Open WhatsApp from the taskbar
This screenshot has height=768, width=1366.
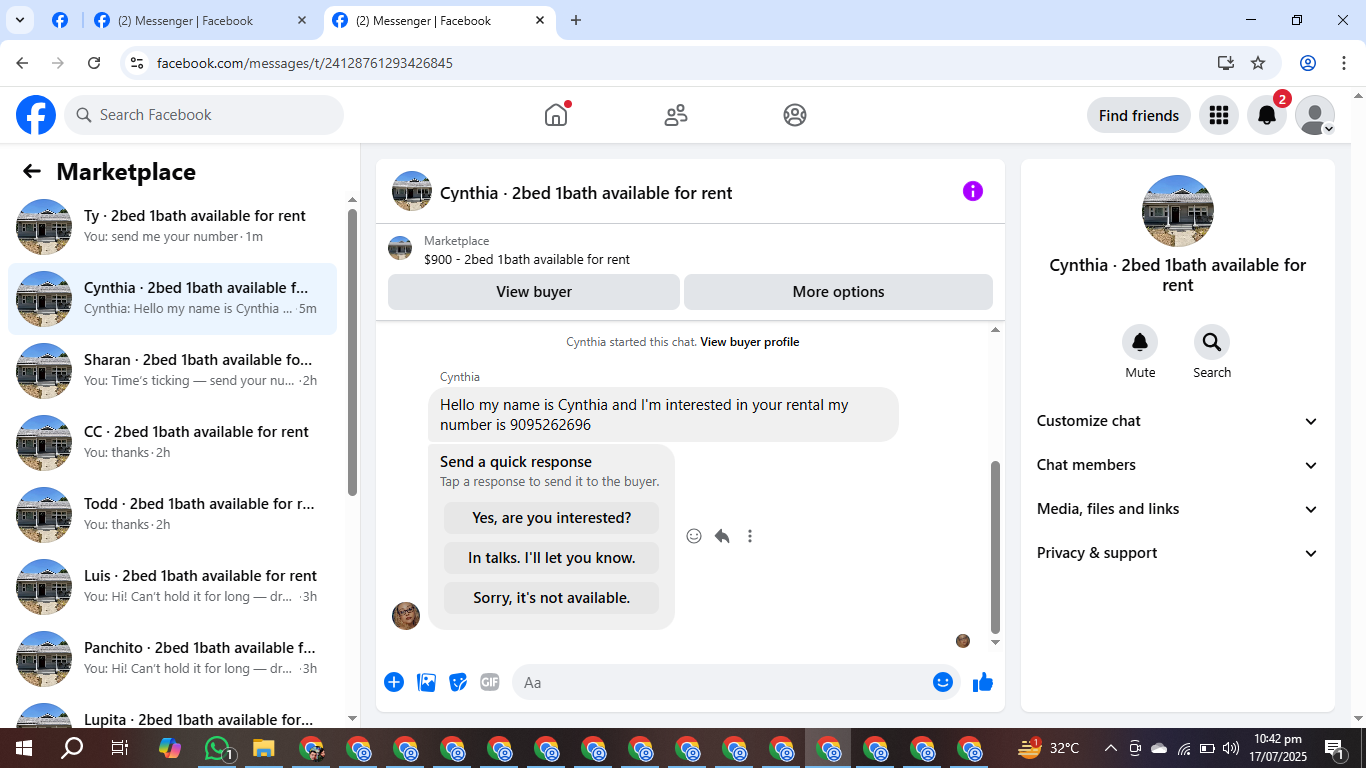click(x=217, y=748)
